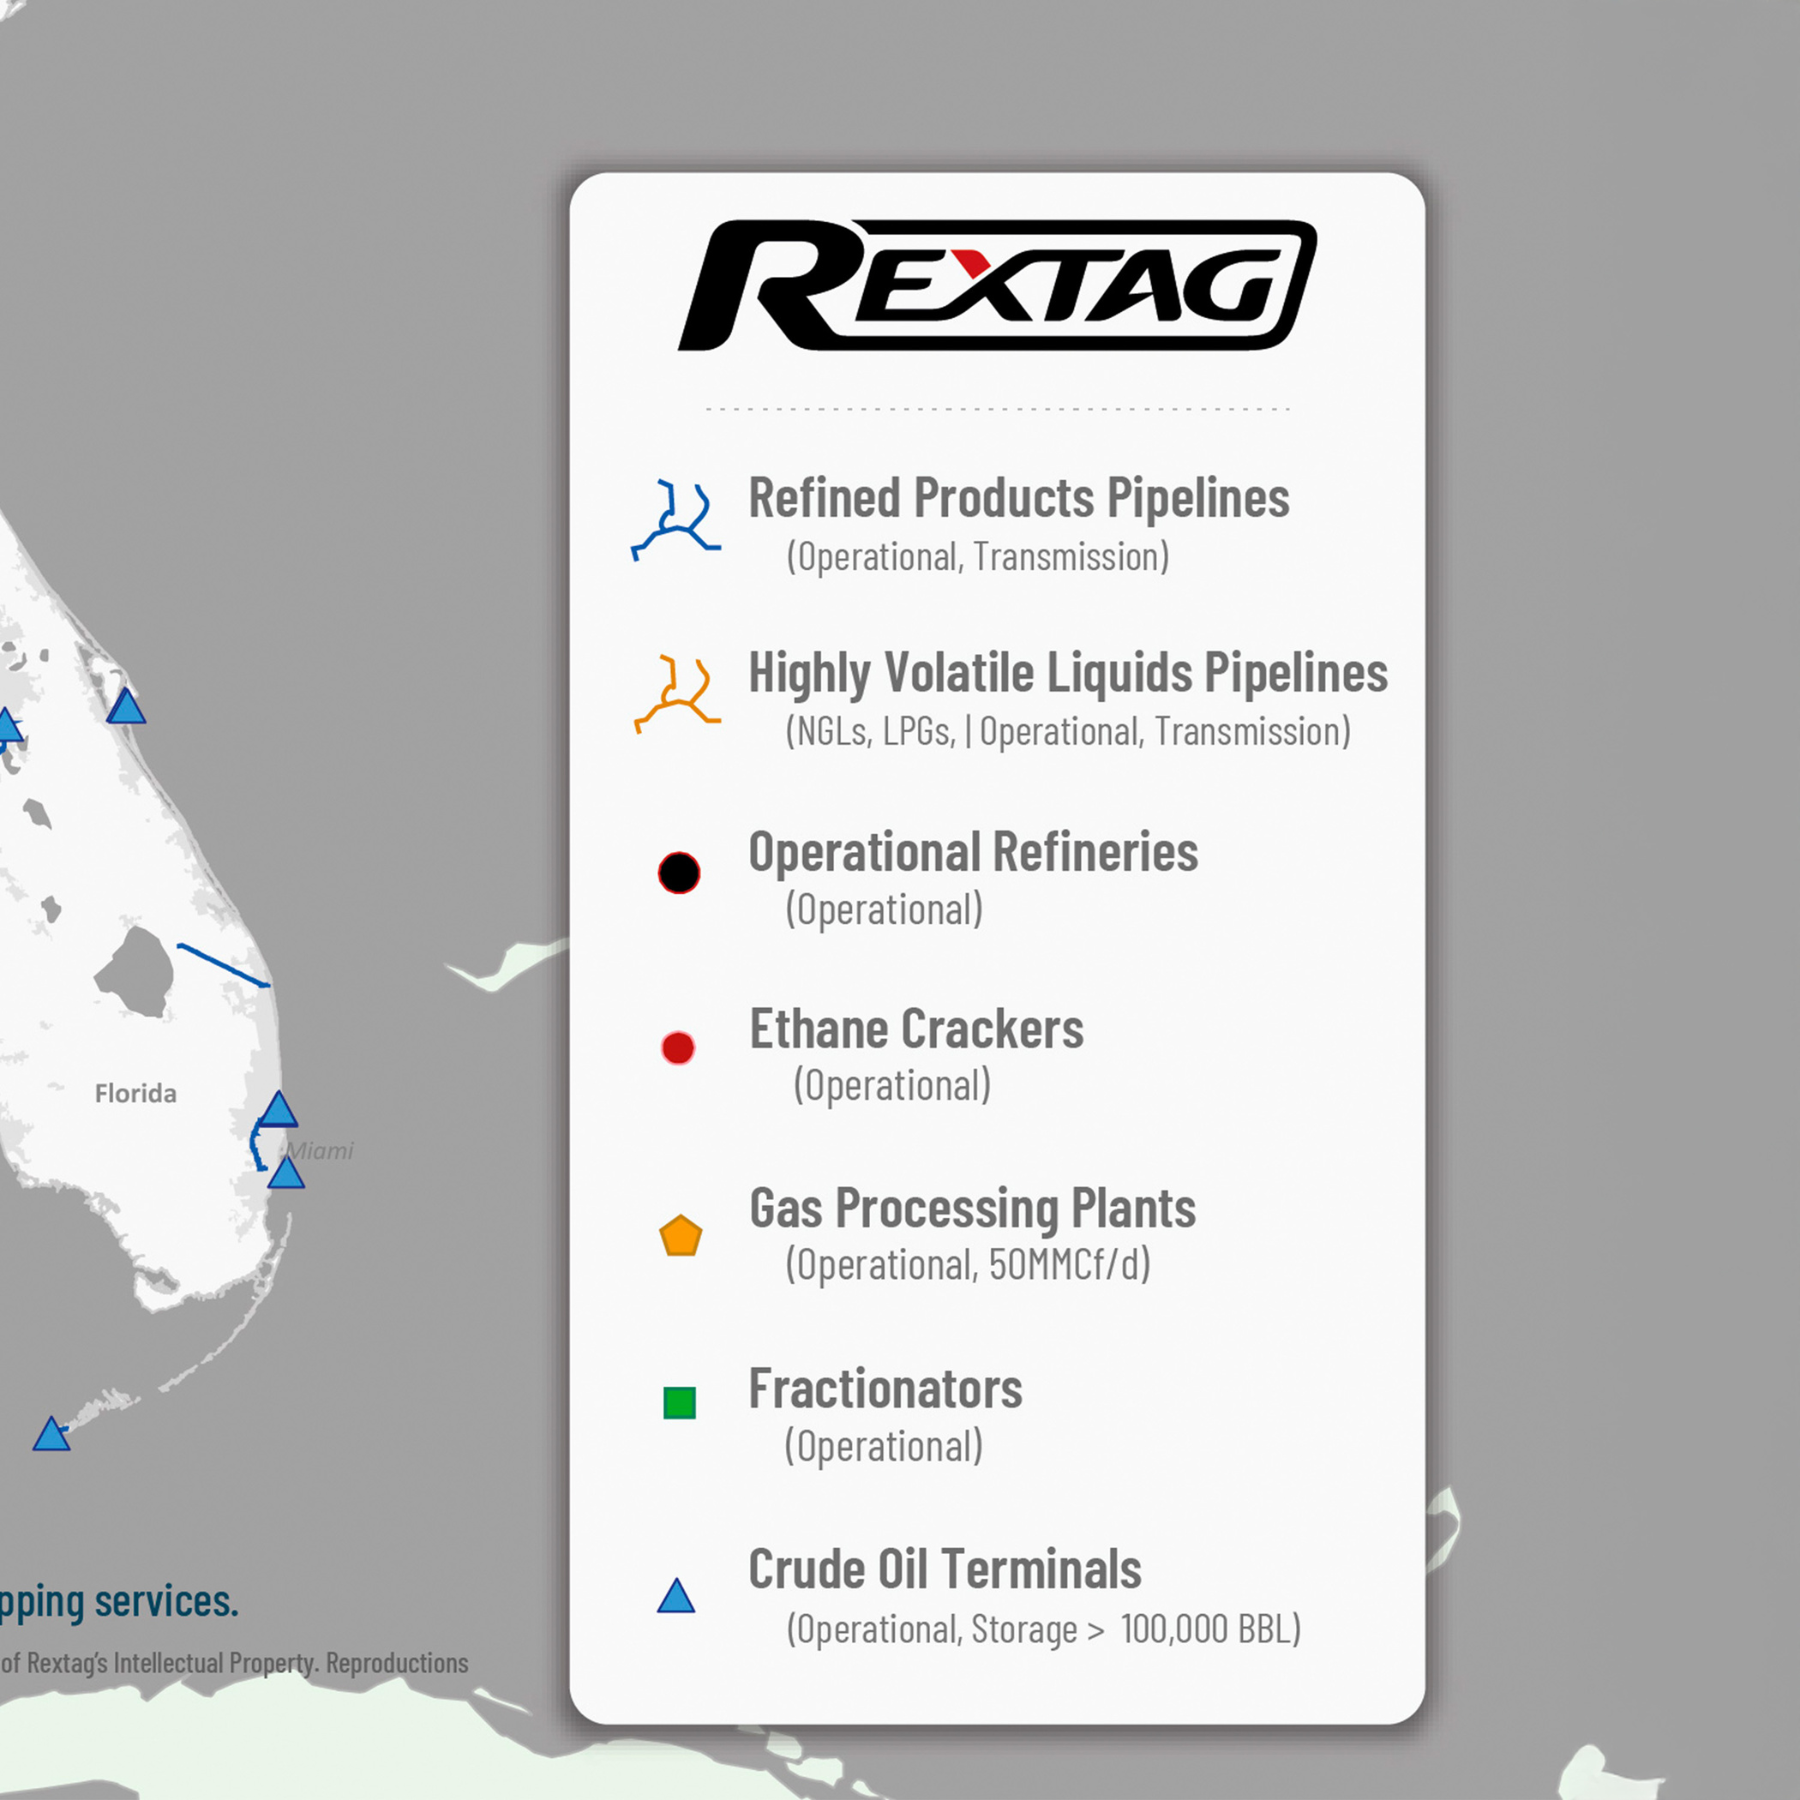The height and width of the screenshot is (1800, 1800).
Task: Click the Gas Processing Plants legend text
Action: click(x=972, y=1208)
